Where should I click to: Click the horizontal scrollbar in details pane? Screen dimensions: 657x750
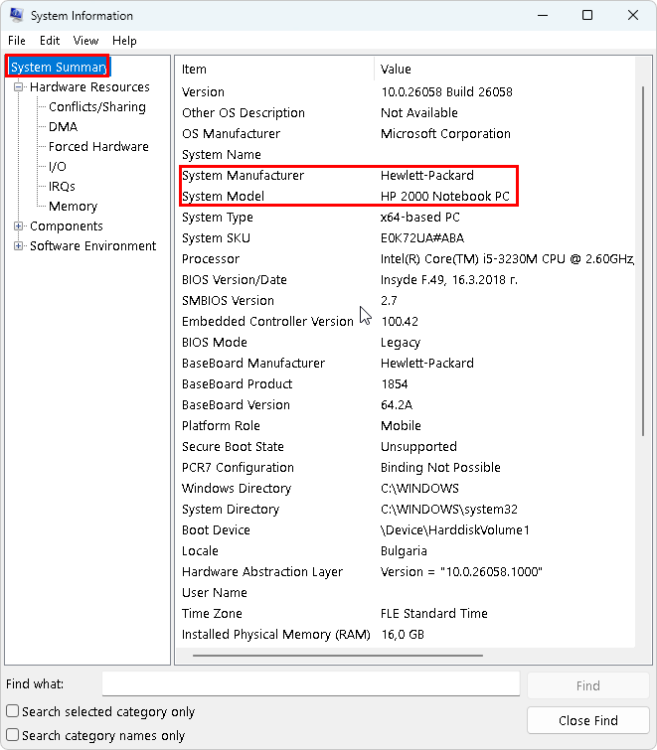[338, 655]
